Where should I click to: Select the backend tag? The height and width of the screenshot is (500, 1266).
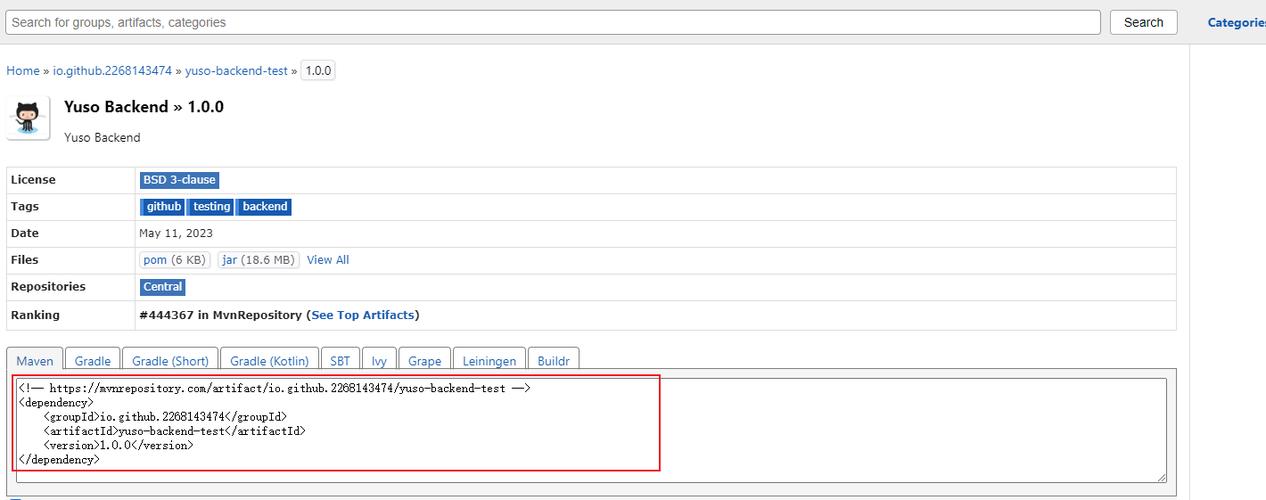coord(265,207)
